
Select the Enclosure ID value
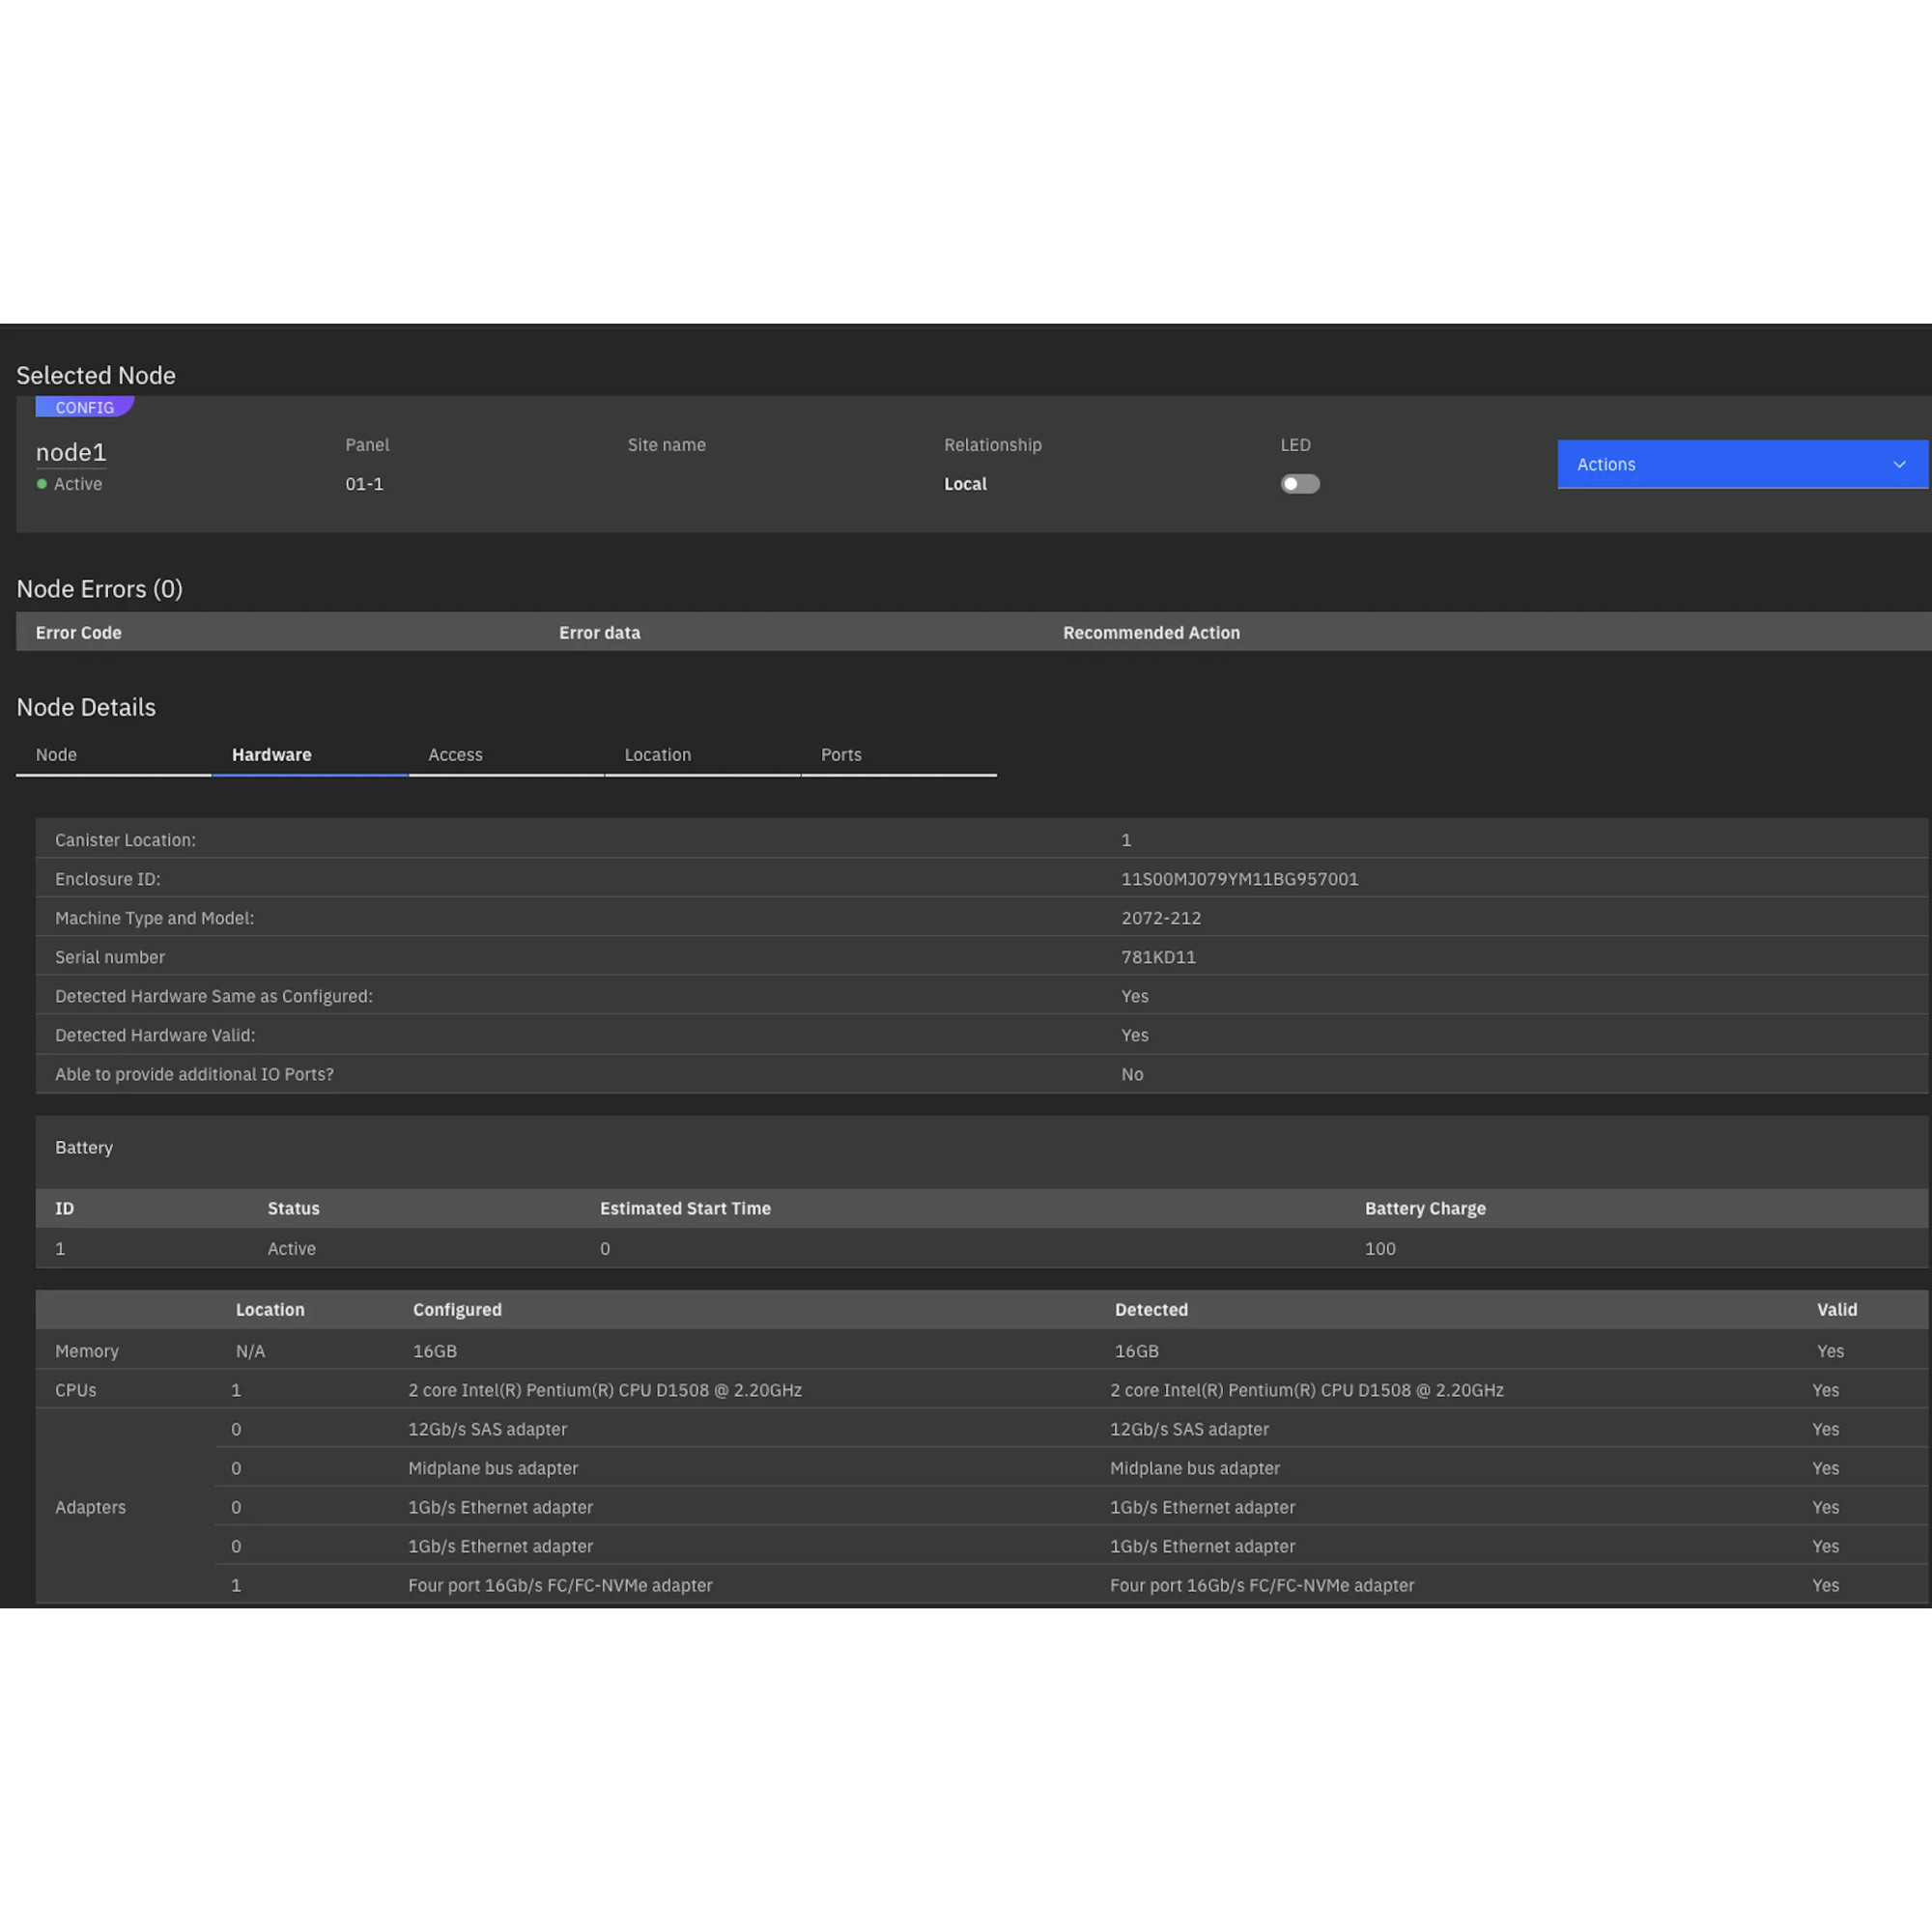tap(1239, 879)
